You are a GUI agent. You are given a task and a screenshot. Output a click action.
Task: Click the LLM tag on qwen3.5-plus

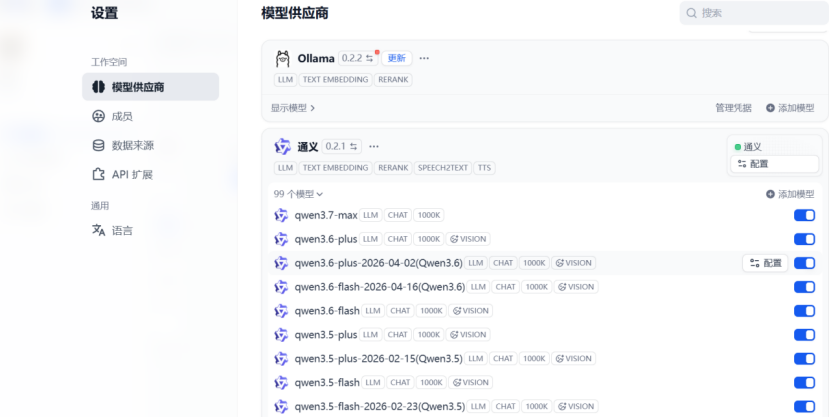[x=371, y=334]
